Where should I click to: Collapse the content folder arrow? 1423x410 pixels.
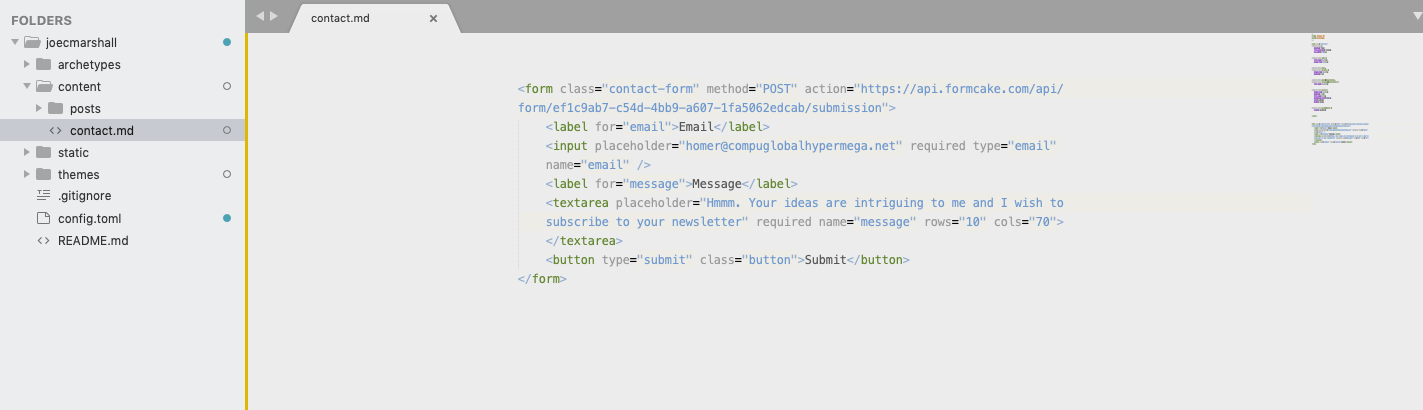point(27,87)
